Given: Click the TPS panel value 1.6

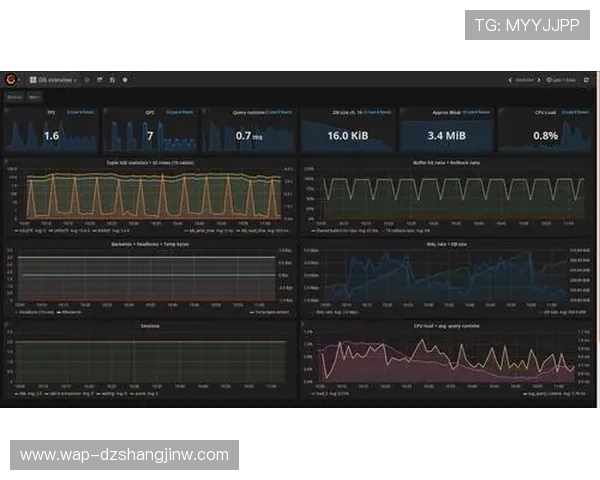Looking at the screenshot, I should (51, 136).
